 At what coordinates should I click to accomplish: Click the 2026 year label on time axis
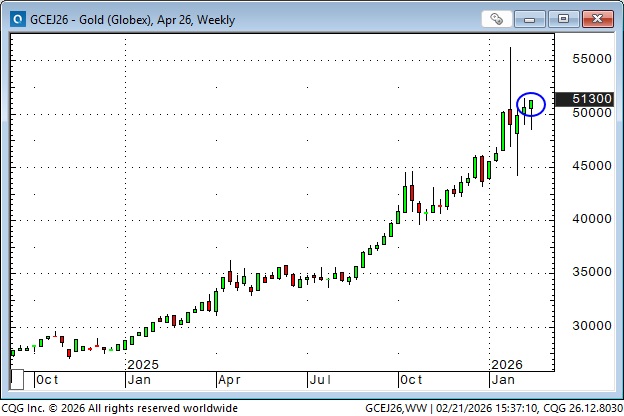[507, 364]
